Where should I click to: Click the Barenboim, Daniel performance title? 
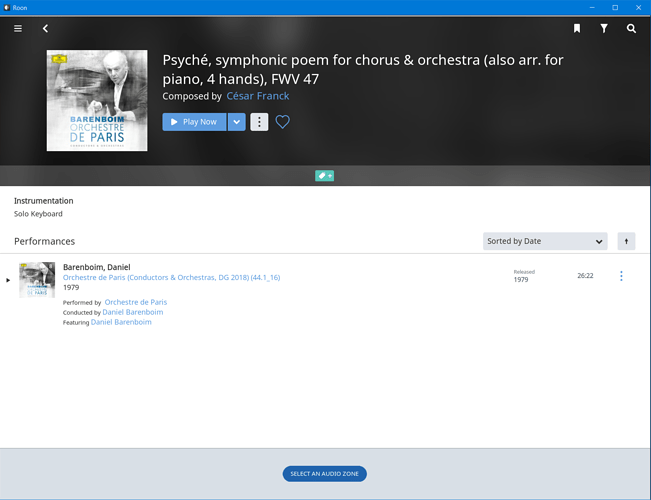(x=97, y=267)
